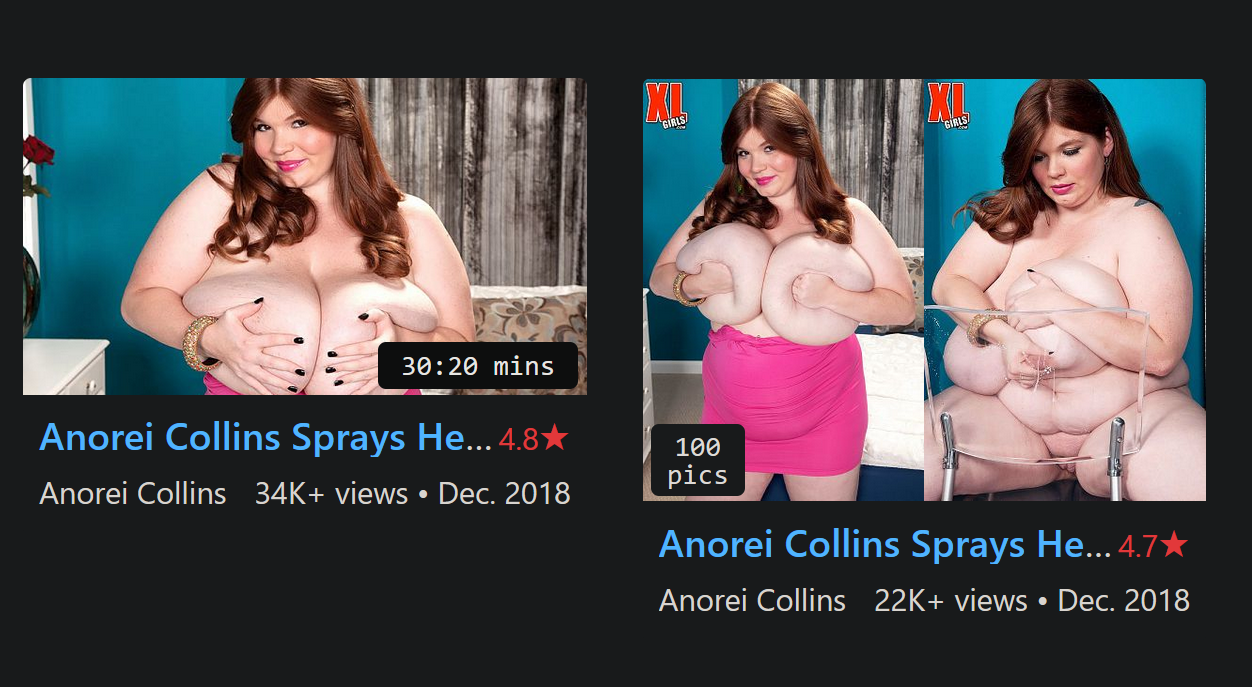Click the 100 pics count badge
The height and width of the screenshot is (687, 1252).
pyautogui.click(x=698, y=460)
